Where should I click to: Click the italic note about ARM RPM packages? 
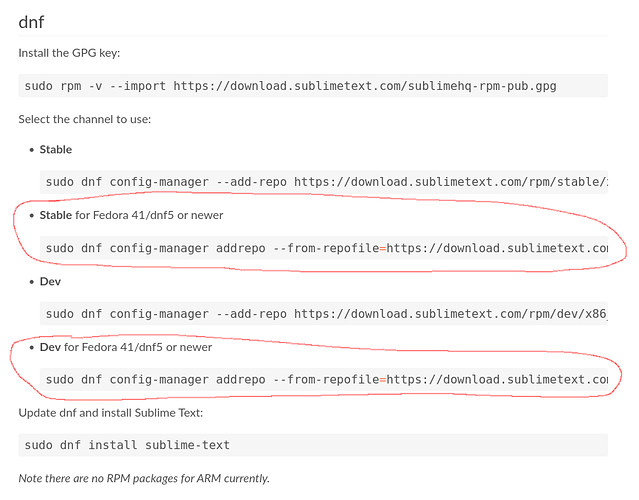click(x=144, y=479)
